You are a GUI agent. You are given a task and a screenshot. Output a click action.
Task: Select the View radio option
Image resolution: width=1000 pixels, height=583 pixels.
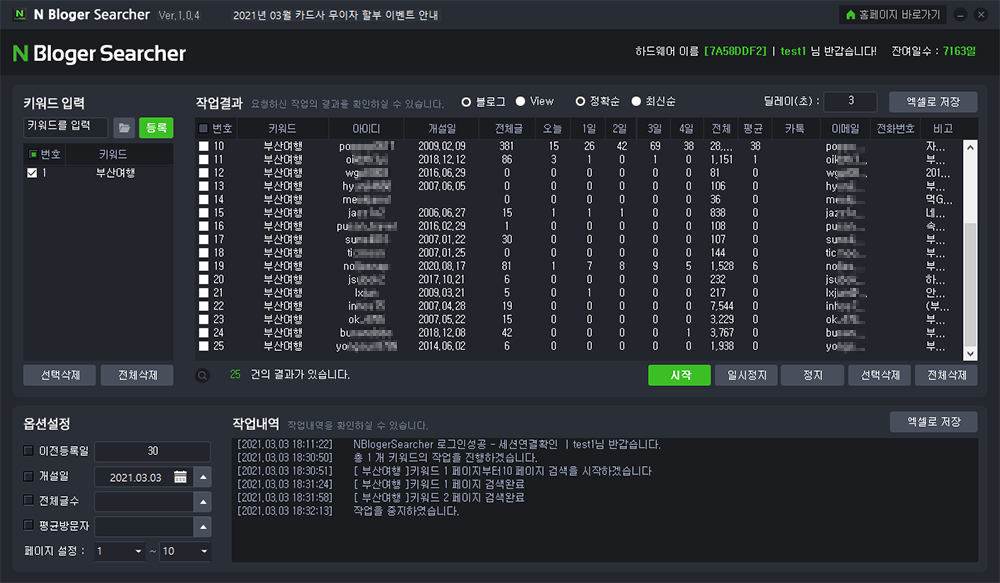[x=520, y=101]
